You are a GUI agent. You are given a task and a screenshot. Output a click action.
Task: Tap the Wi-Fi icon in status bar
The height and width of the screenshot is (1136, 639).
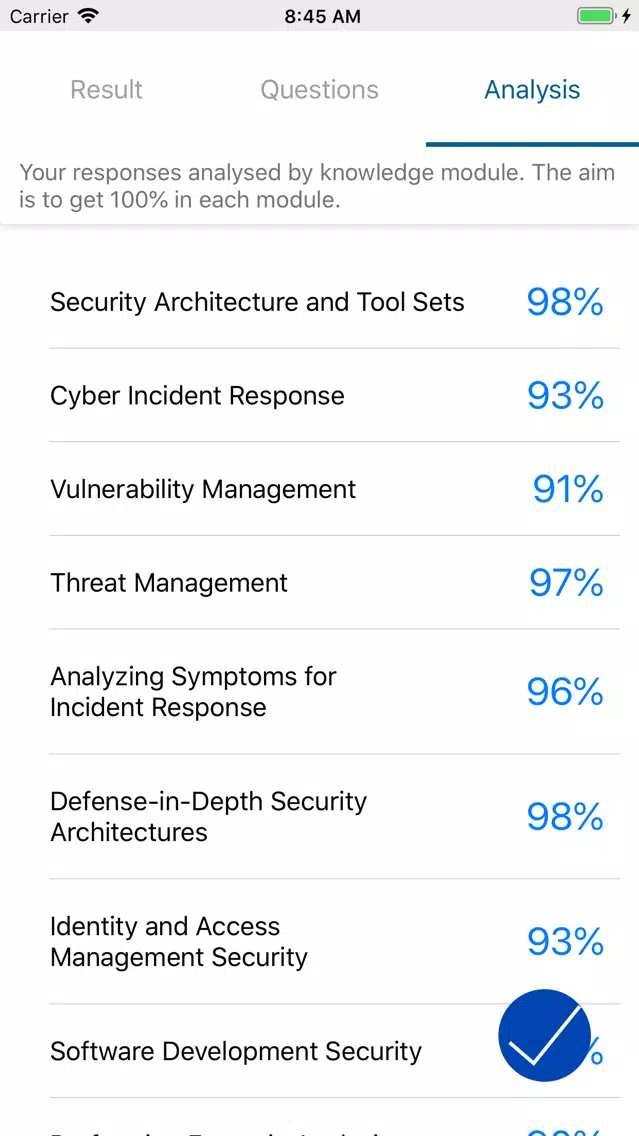click(x=88, y=16)
